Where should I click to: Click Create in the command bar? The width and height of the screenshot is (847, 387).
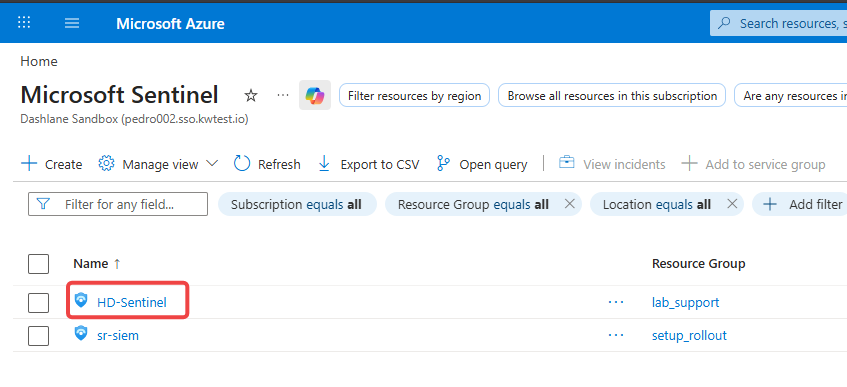pyautogui.click(x=52, y=164)
